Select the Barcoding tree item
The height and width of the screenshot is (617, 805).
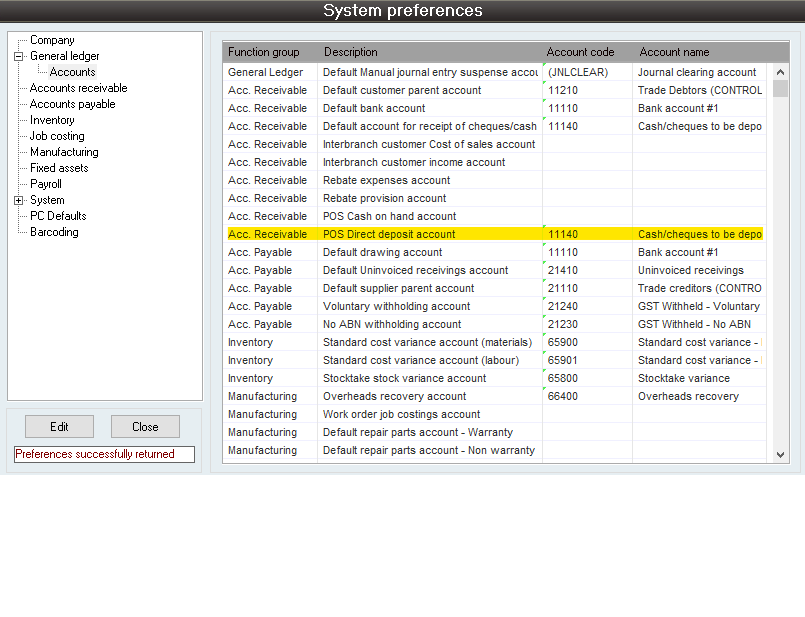coord(54,232)
